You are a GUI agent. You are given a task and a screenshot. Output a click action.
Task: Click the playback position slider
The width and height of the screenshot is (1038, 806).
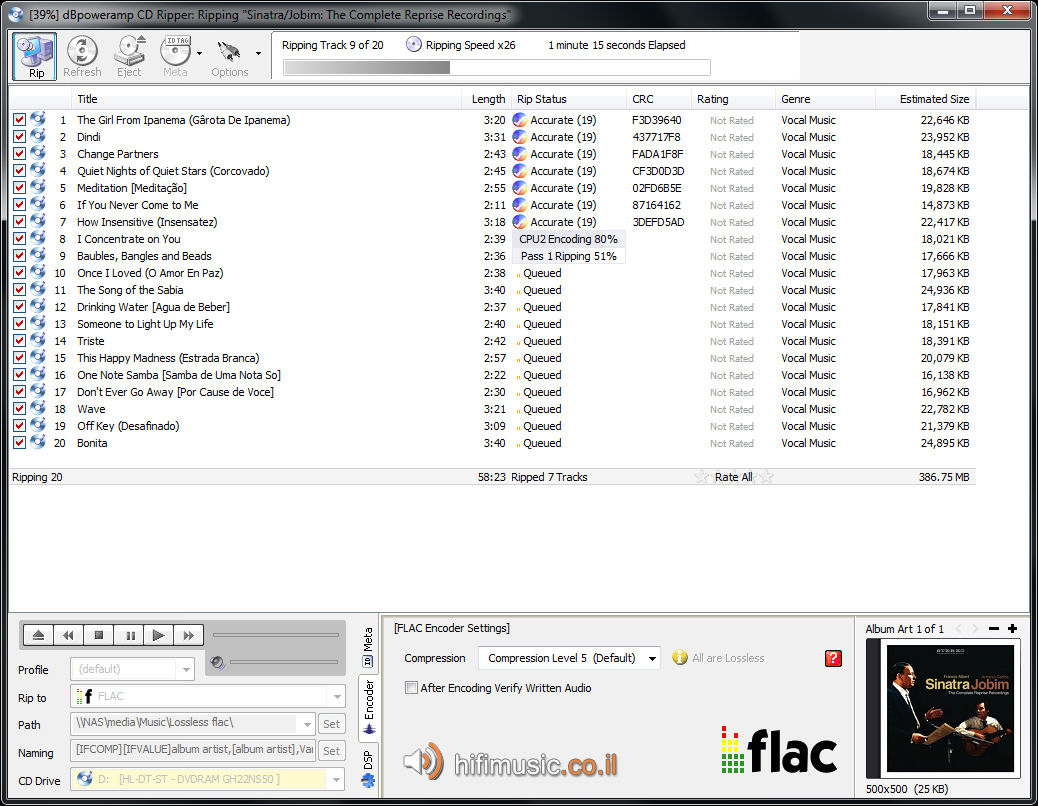pyautogui.click(x=275, y=635)
